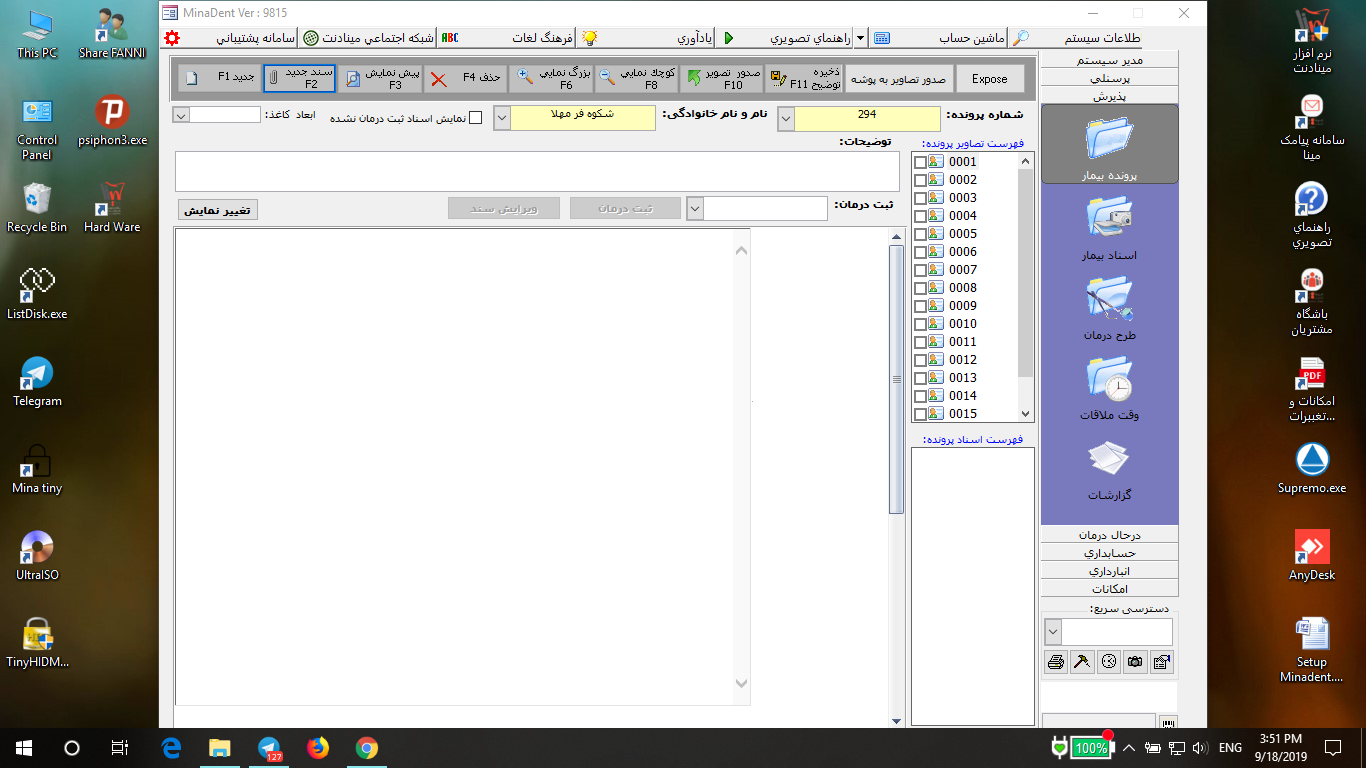Zoom out with کوچك نمايي F8

click(637, 79)
